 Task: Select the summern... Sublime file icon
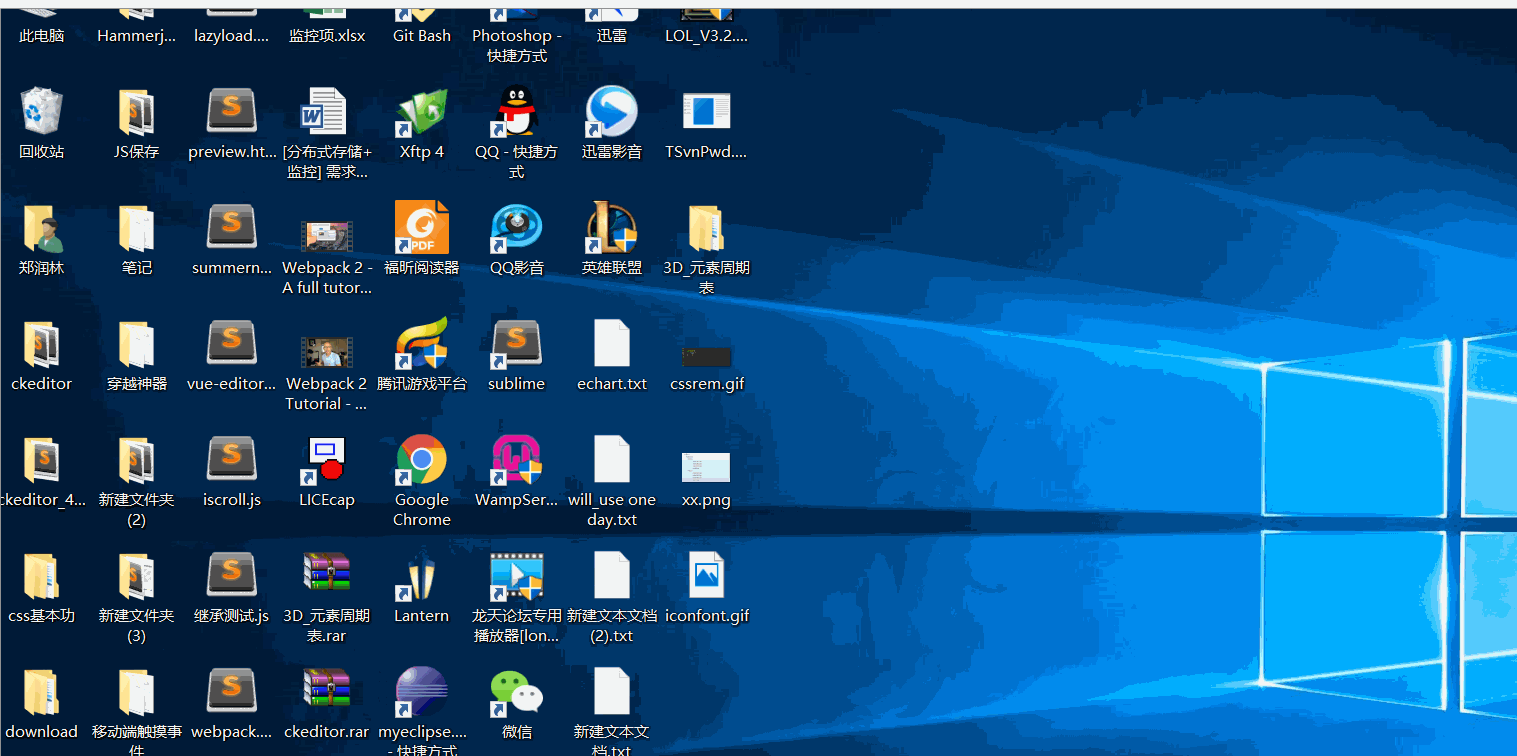(x=231, y=227)
